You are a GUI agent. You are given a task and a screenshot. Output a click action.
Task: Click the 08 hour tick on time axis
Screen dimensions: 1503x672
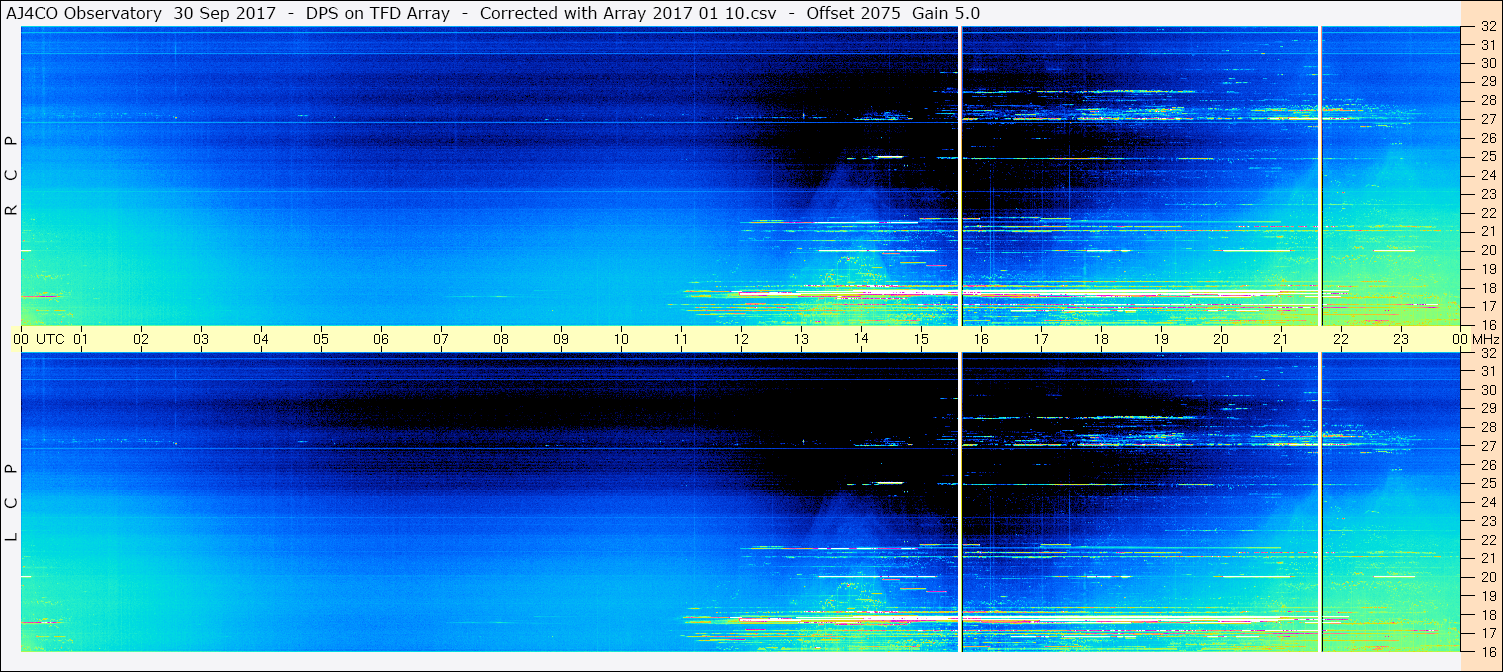(501, 339)
